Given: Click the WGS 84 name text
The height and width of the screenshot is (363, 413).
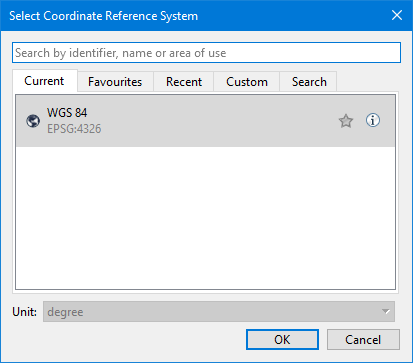Looking at the screenshot, I should [x=67, y=113].
